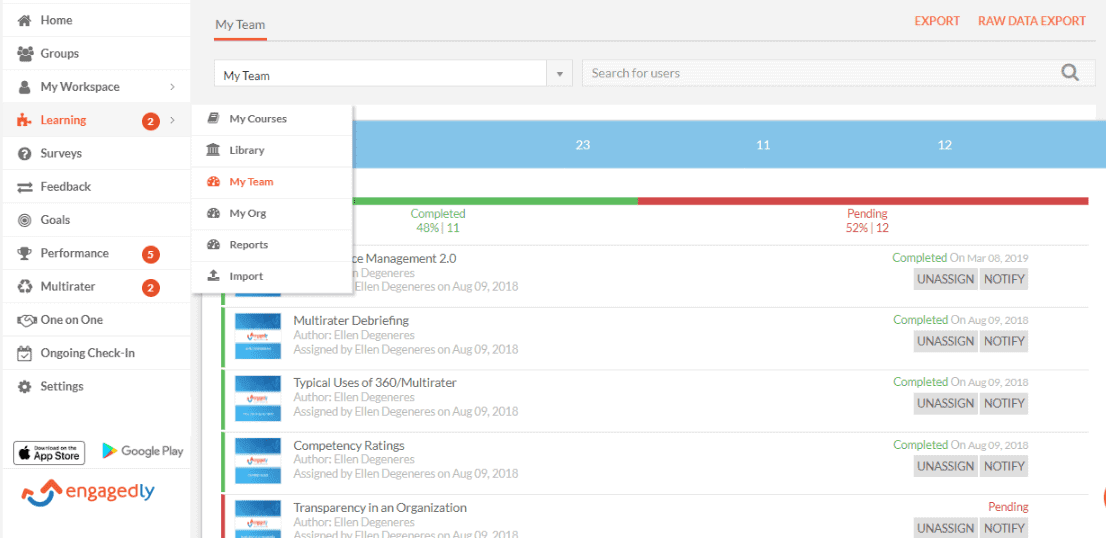Click the 23 count in blue bar
The image size is (1106, 538).
[583, 145]
